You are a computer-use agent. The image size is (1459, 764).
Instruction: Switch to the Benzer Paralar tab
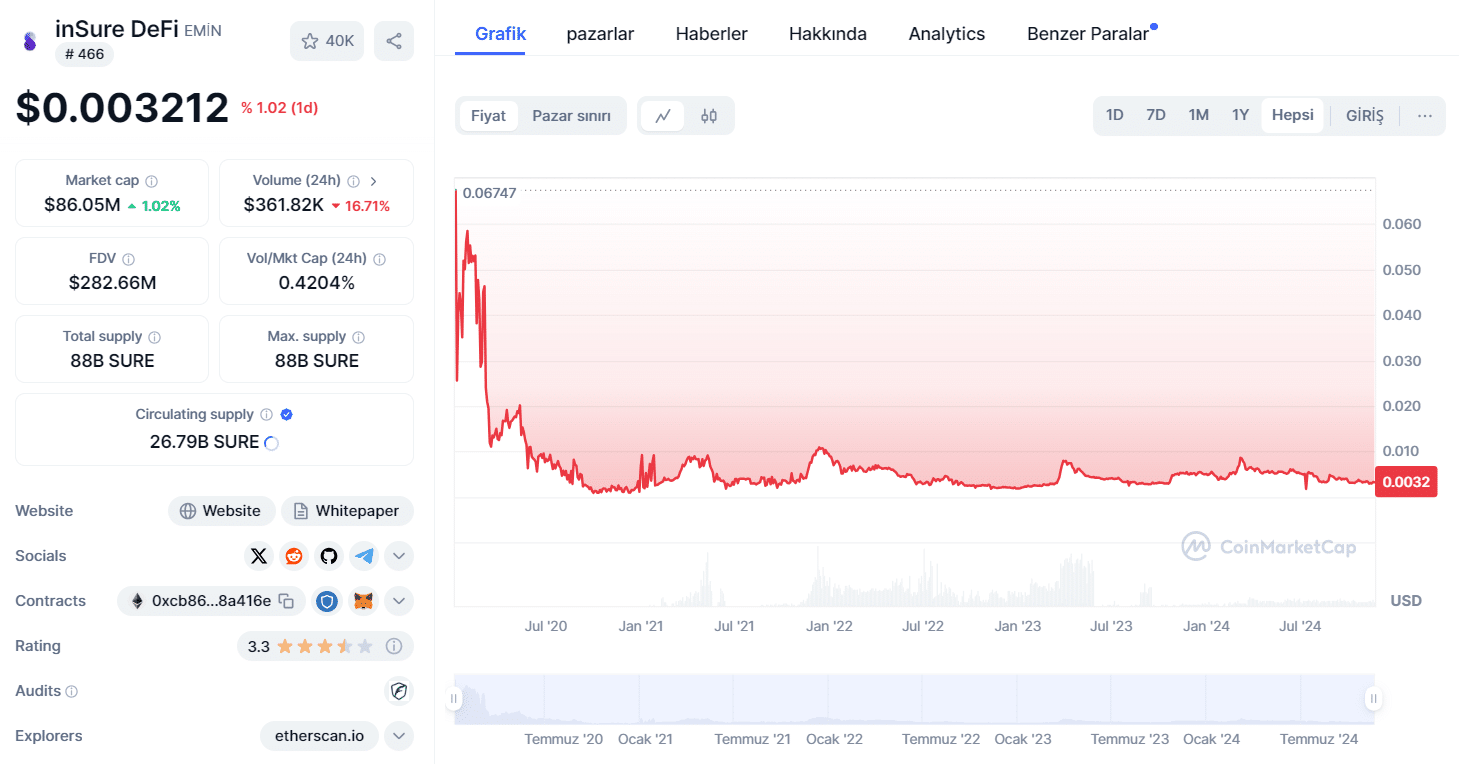tap(1088, 34)
